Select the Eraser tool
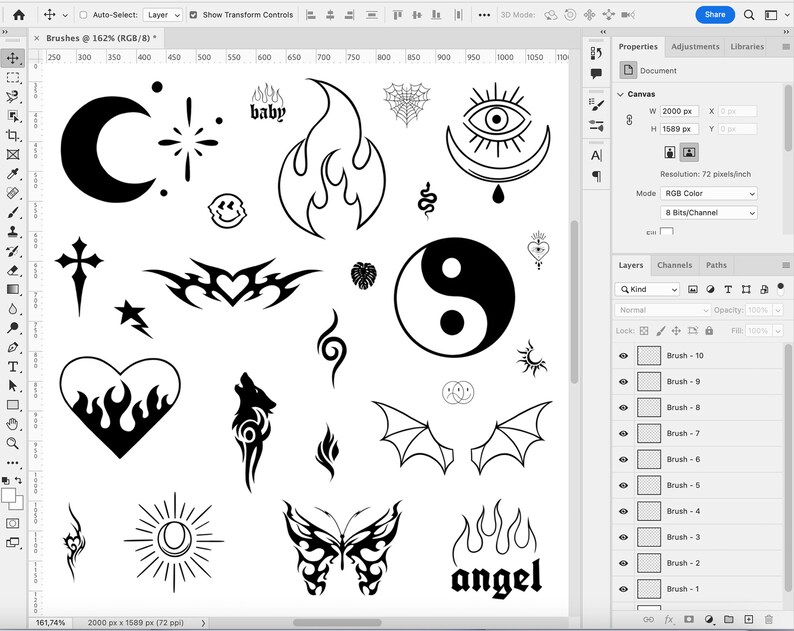Image resolution: width=794 pixels, height=631 pixels. (13, 270)
